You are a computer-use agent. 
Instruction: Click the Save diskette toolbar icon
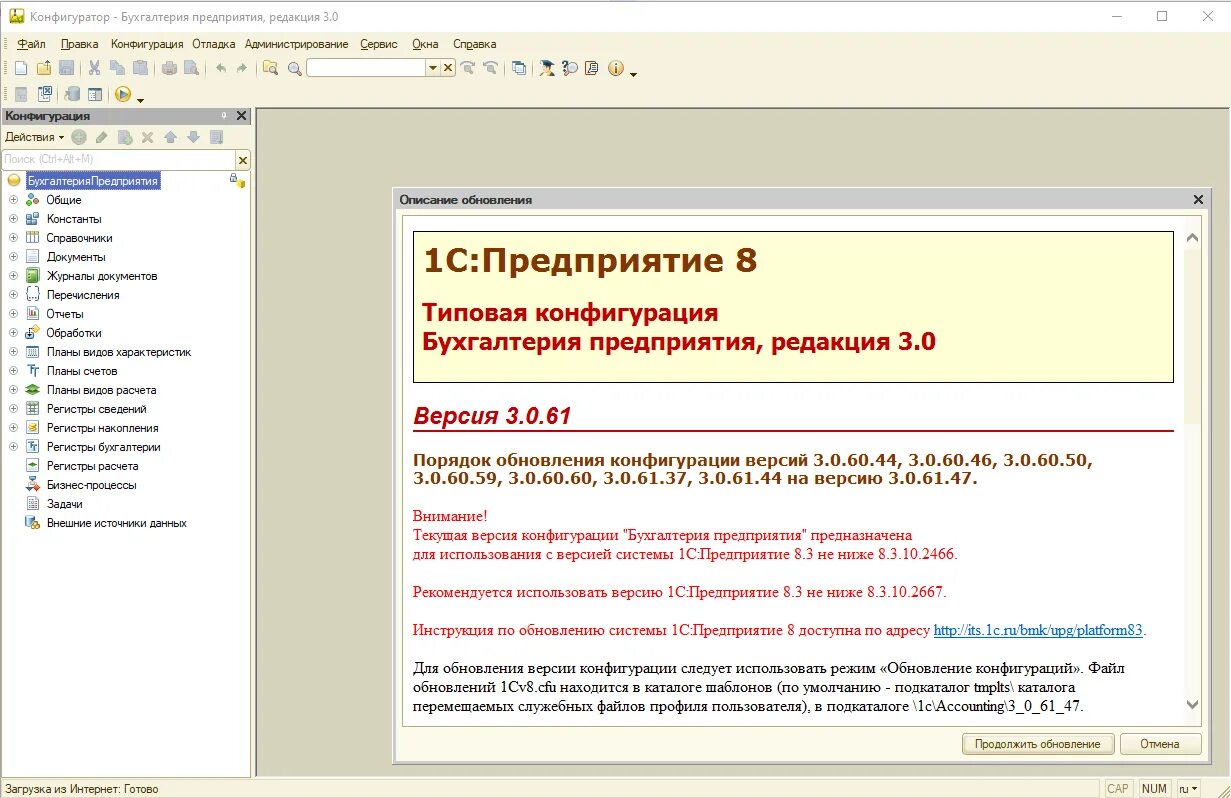pos(67,68)
